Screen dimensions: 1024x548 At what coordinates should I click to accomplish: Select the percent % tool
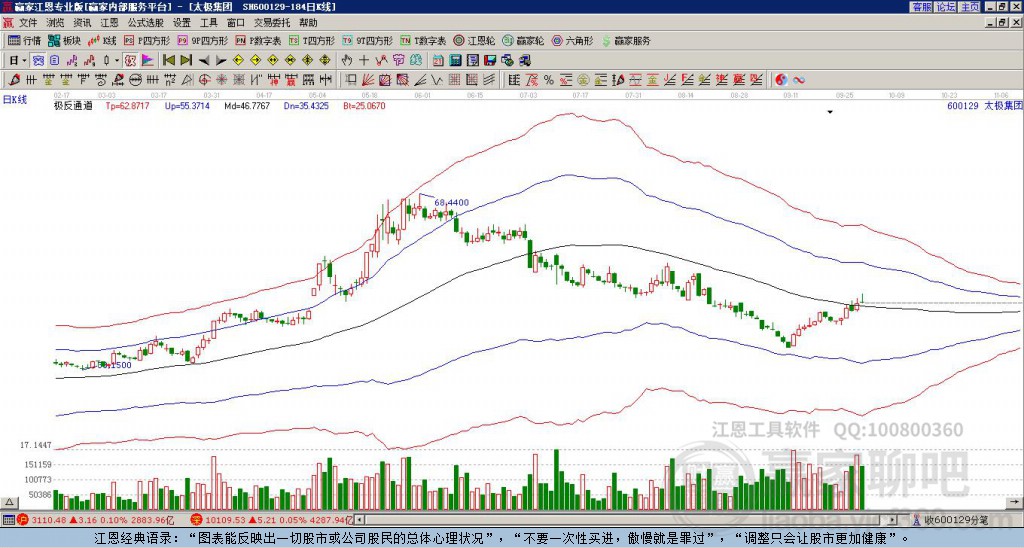549,80
